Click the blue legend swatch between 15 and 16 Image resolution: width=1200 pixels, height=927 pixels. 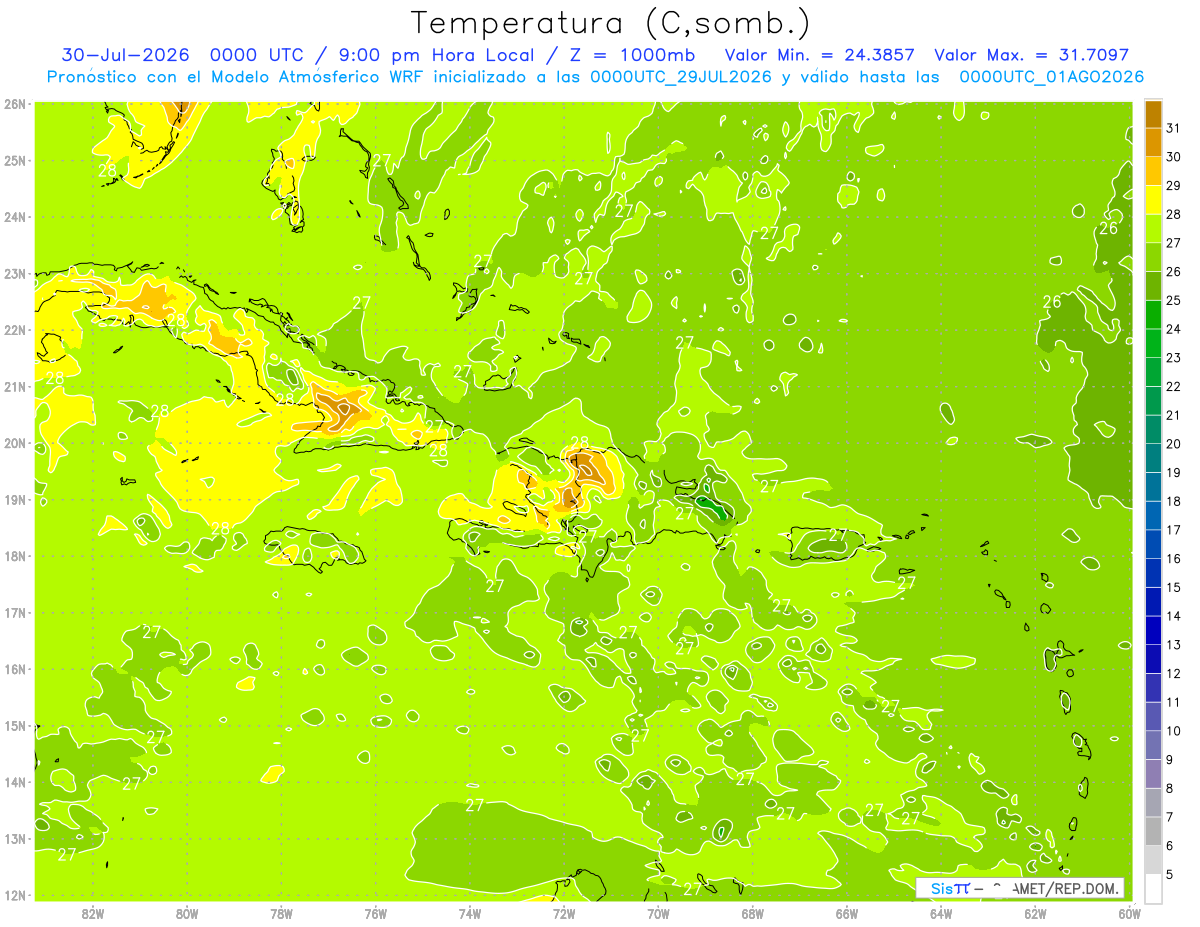pos(1153,573)
